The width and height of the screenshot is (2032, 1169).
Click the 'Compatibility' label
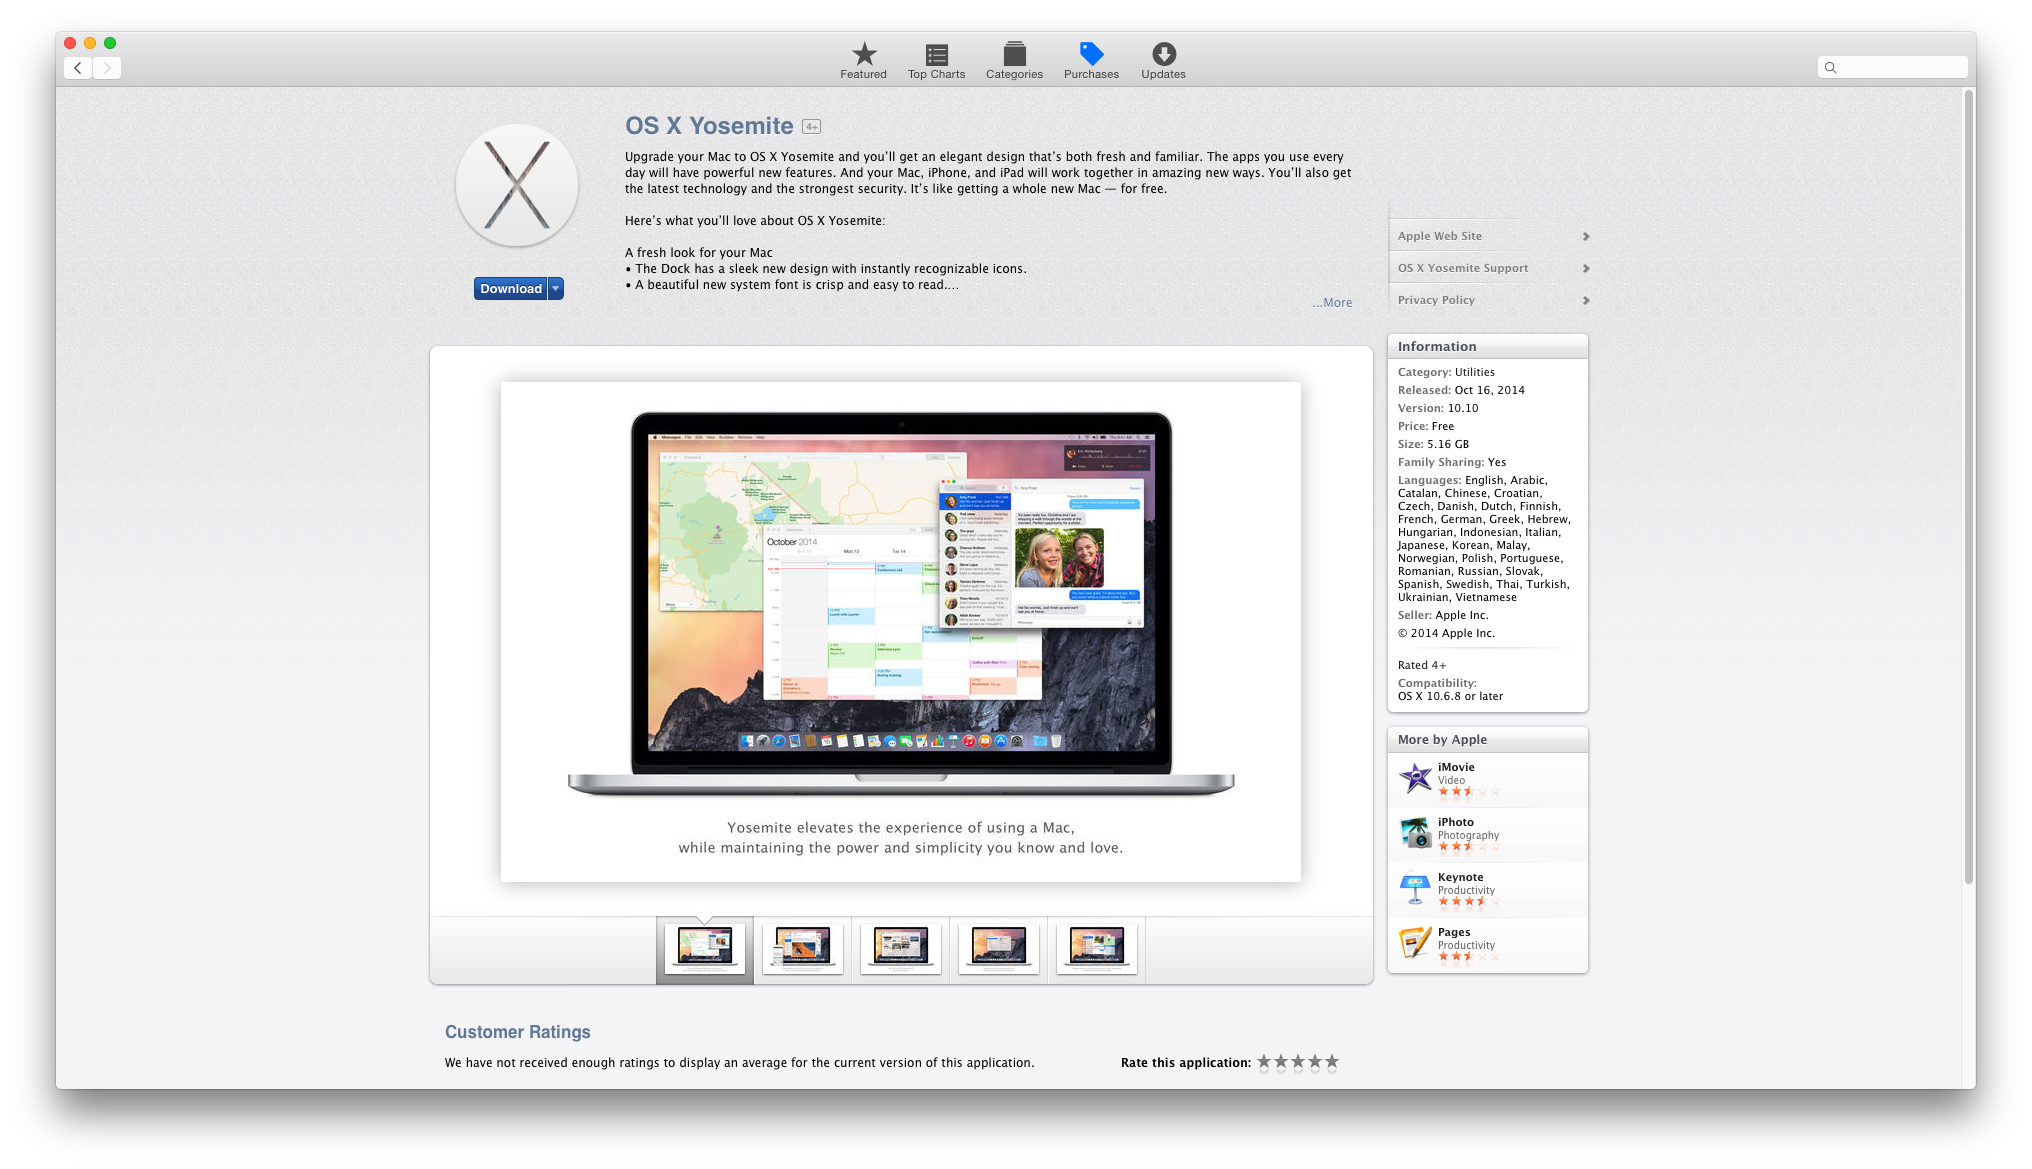pyautogui.click(x=1437, y=683)
